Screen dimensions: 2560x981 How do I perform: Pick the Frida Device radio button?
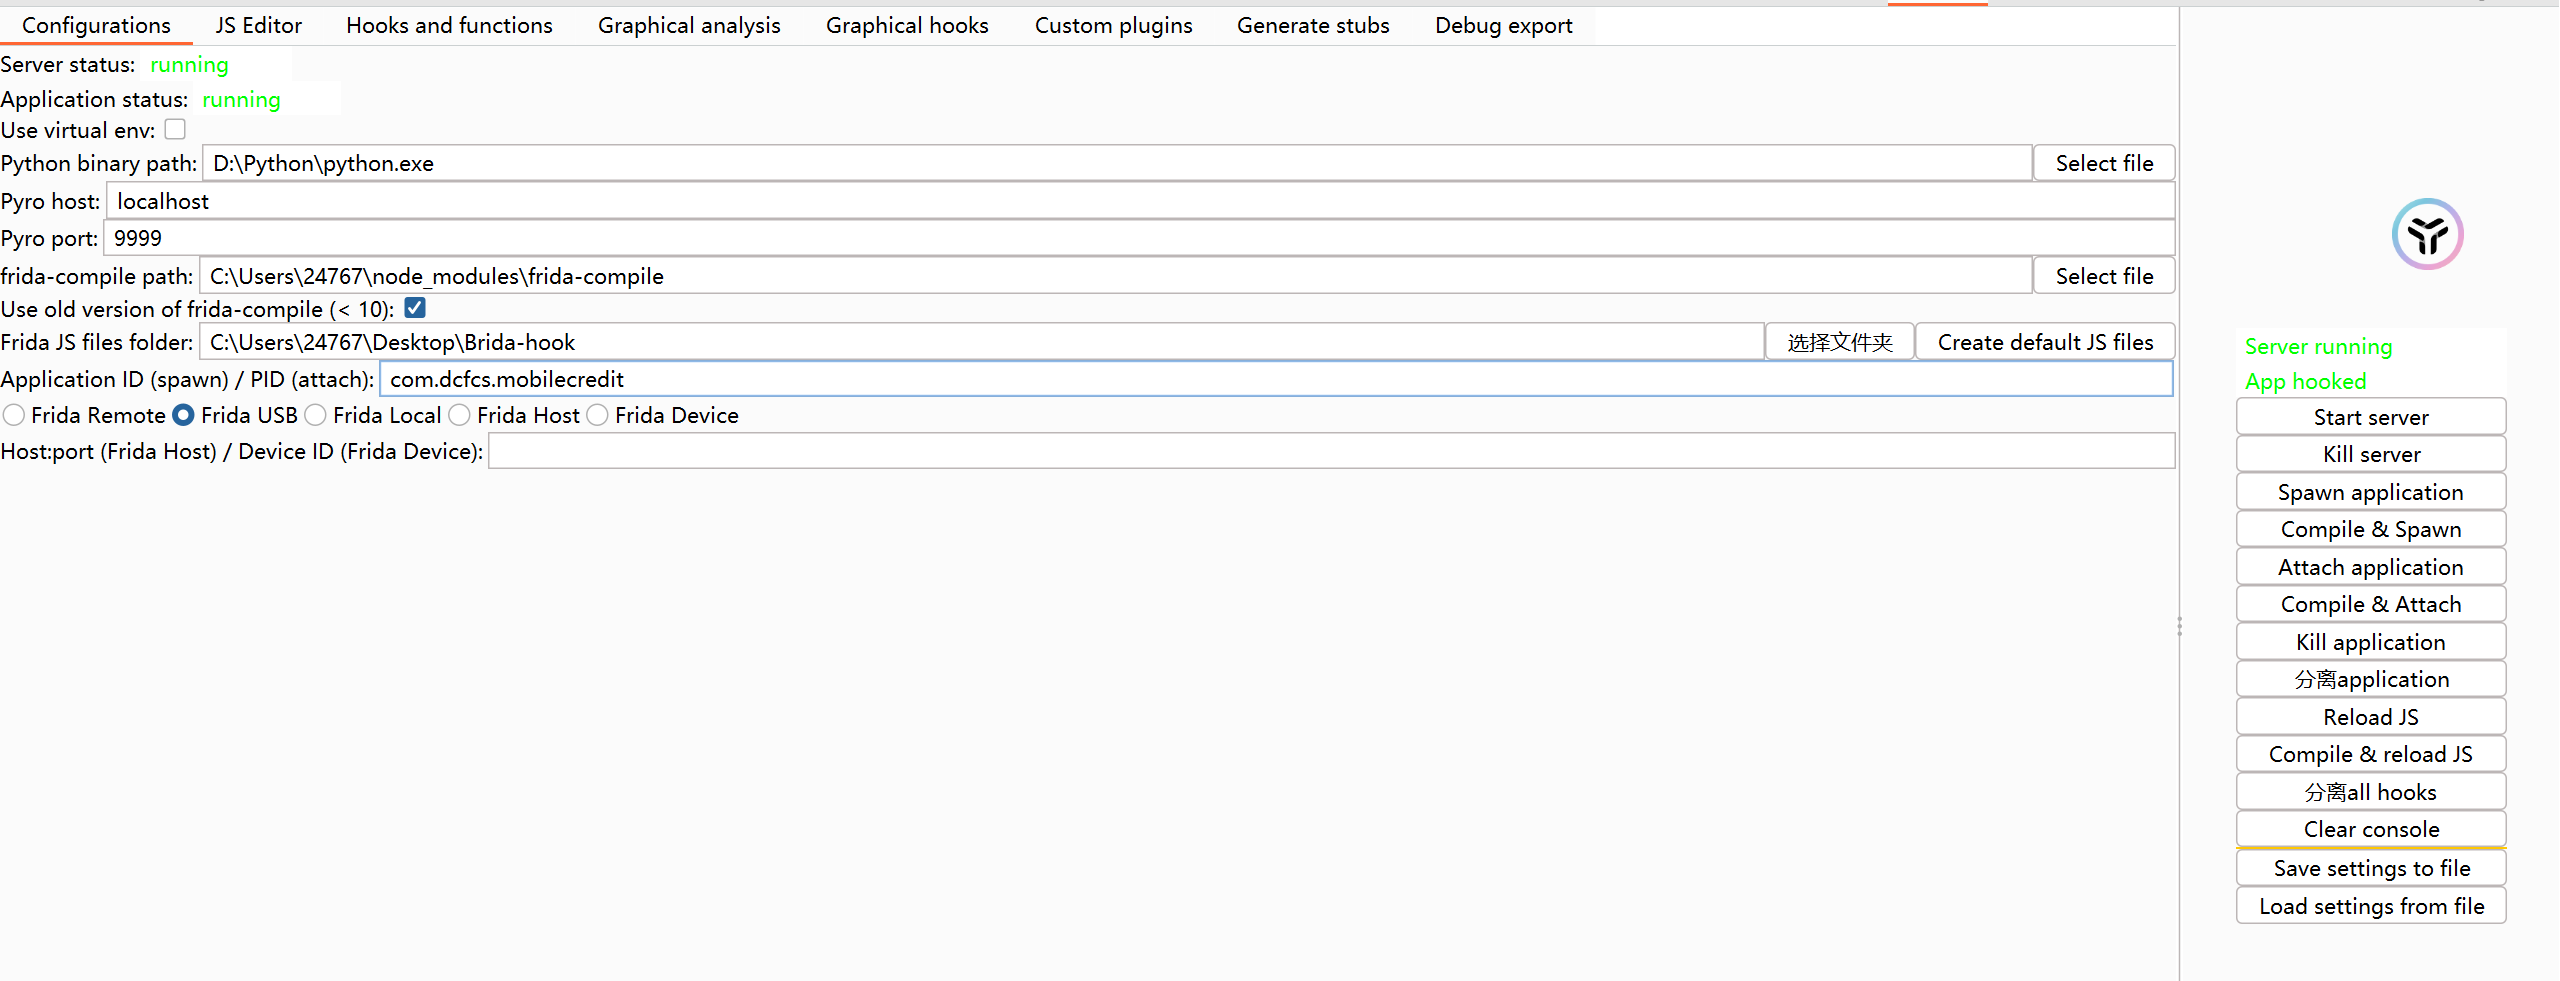pyautogui.click(x=598, y=415)
